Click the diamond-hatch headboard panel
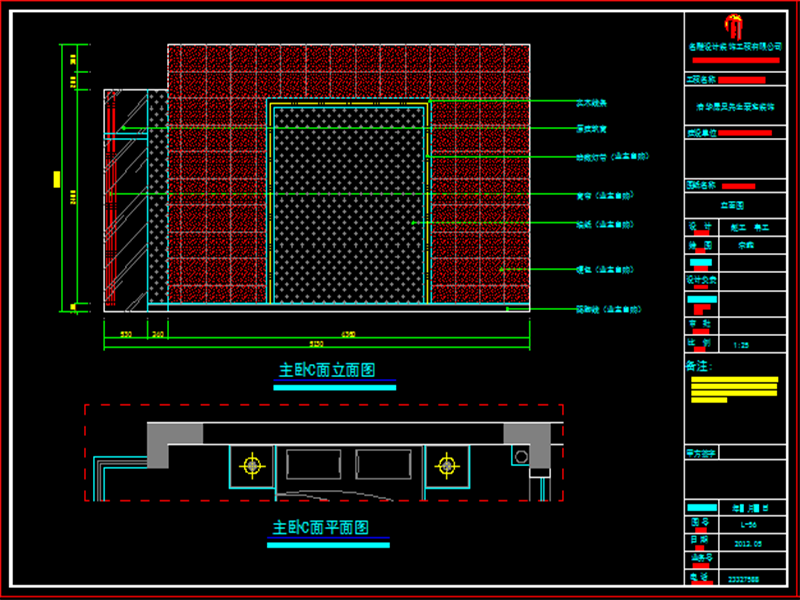 click(350, 210)
